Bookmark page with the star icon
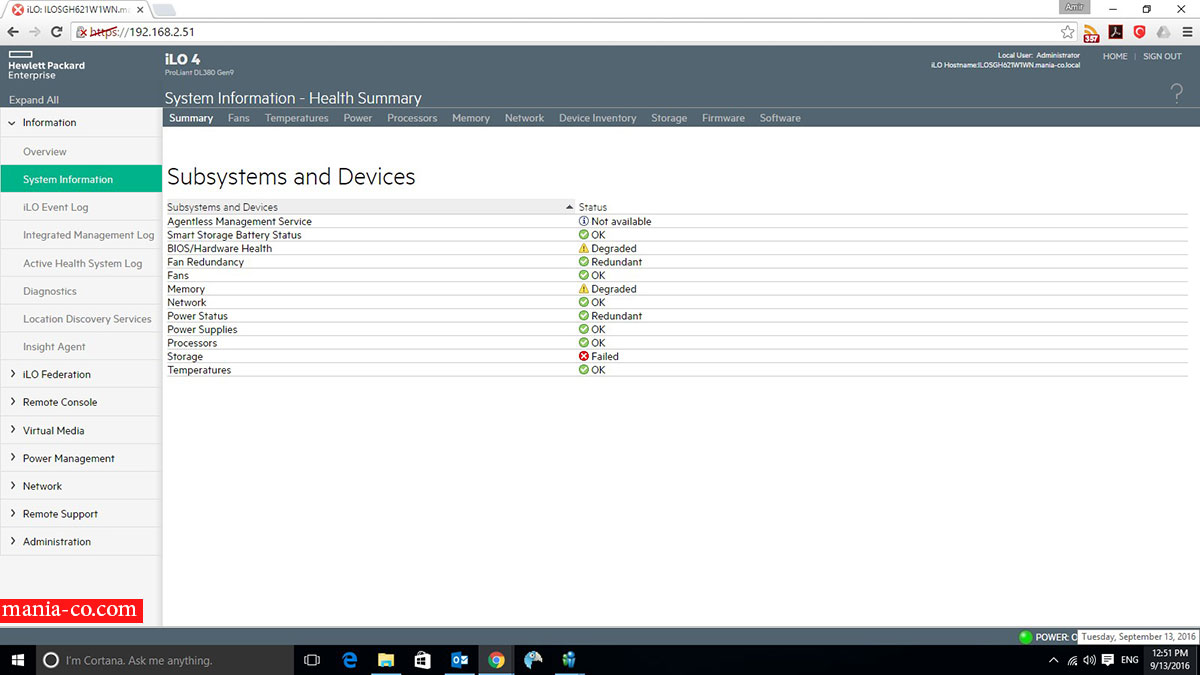Viewport: 1200px width, 675px height. pyautogui.click(x=1068, y=32)
